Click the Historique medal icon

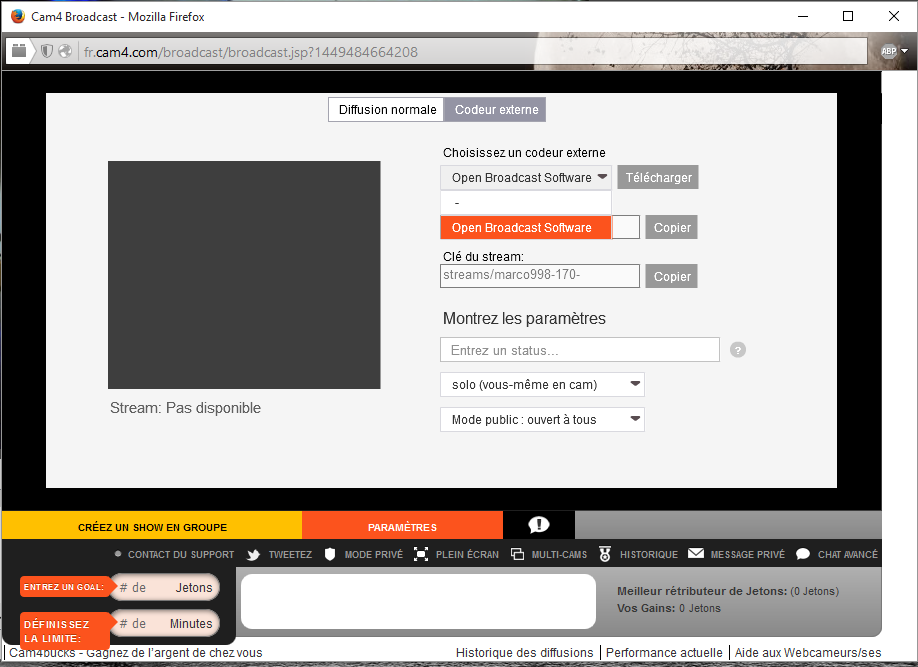605,554
